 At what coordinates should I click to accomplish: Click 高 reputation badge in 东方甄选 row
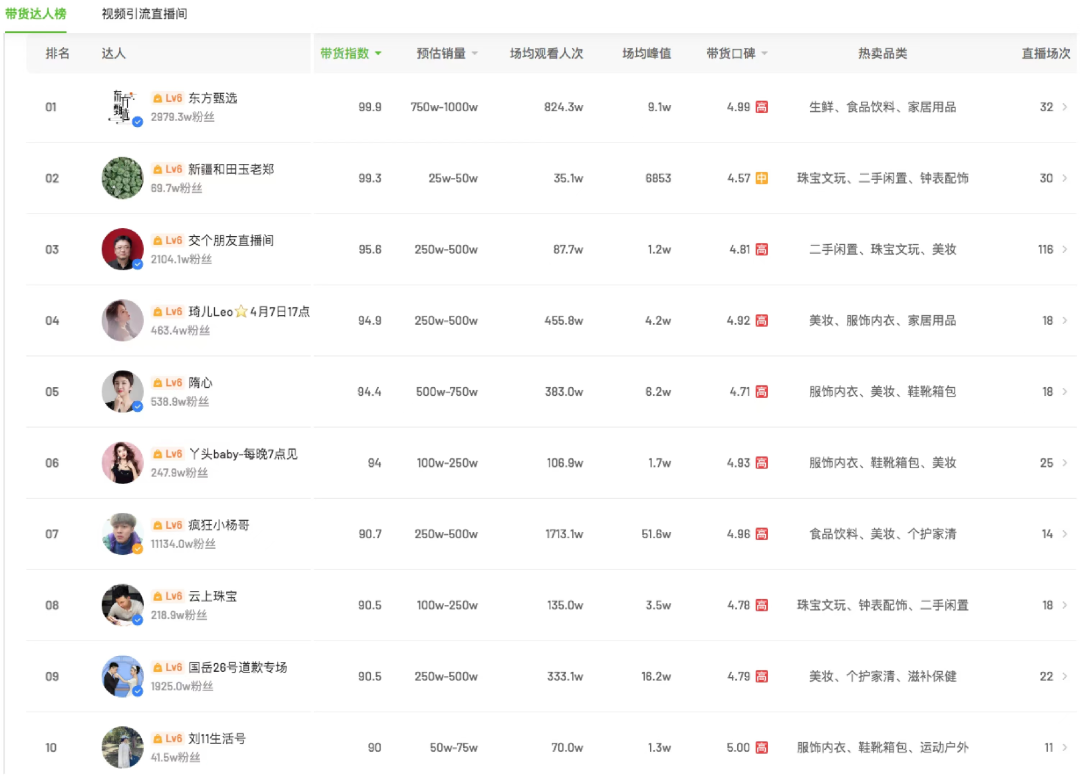(762, 107)
